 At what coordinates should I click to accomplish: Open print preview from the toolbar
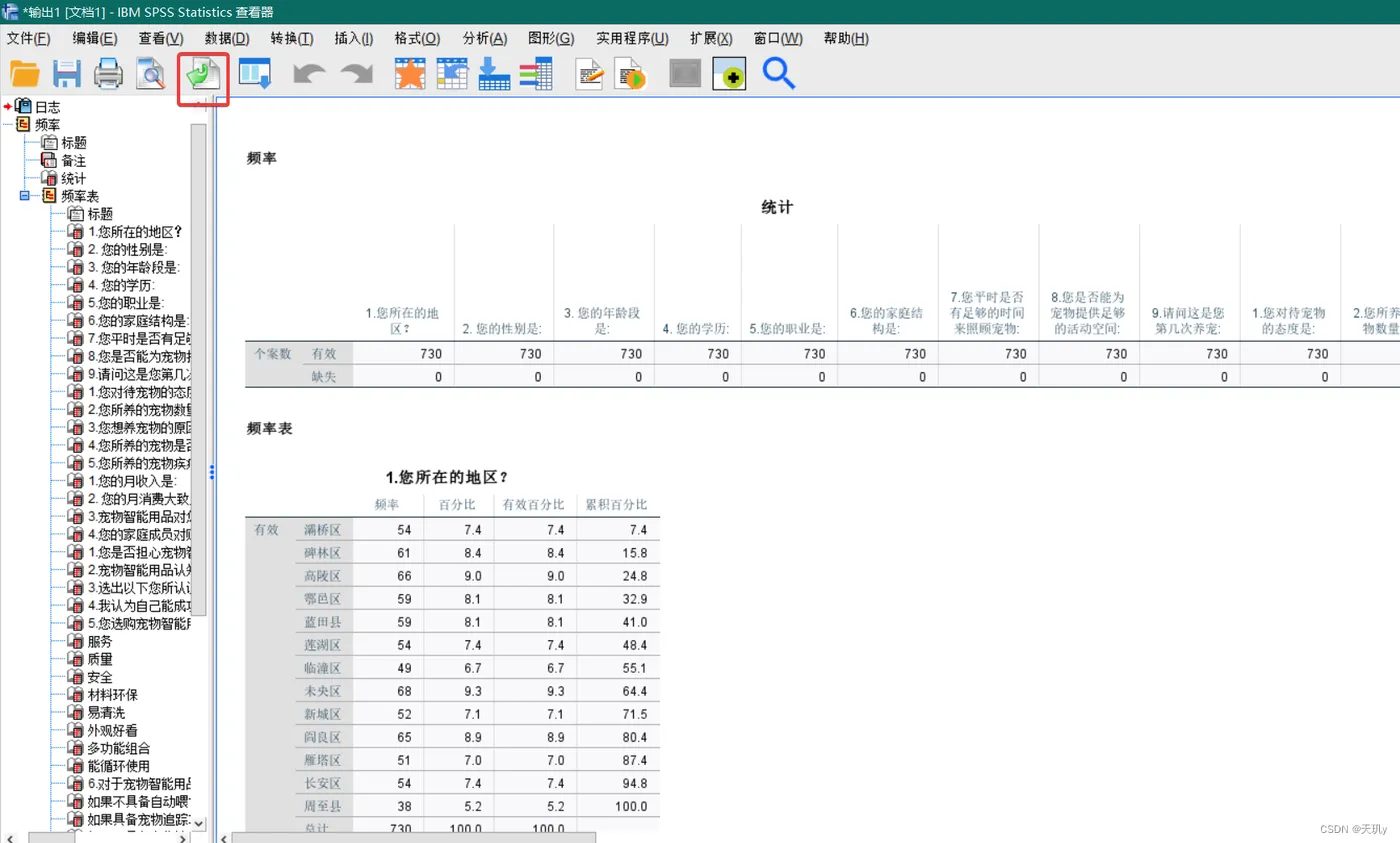coord(150,74)
